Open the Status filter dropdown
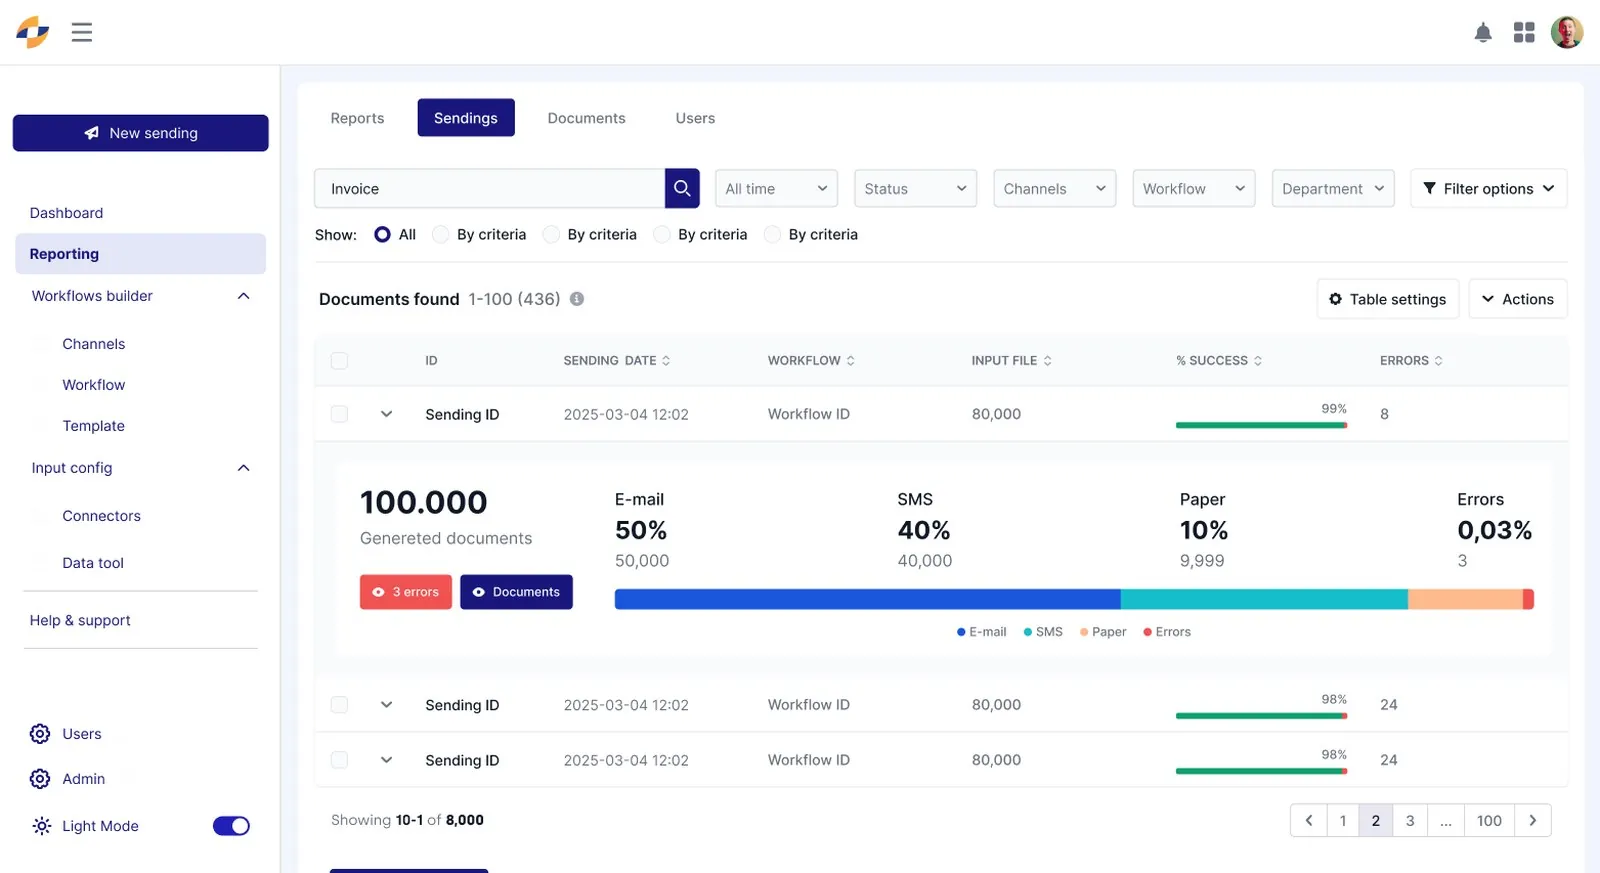This screenshot has width=1600, height=873. [x=915, y=188]
